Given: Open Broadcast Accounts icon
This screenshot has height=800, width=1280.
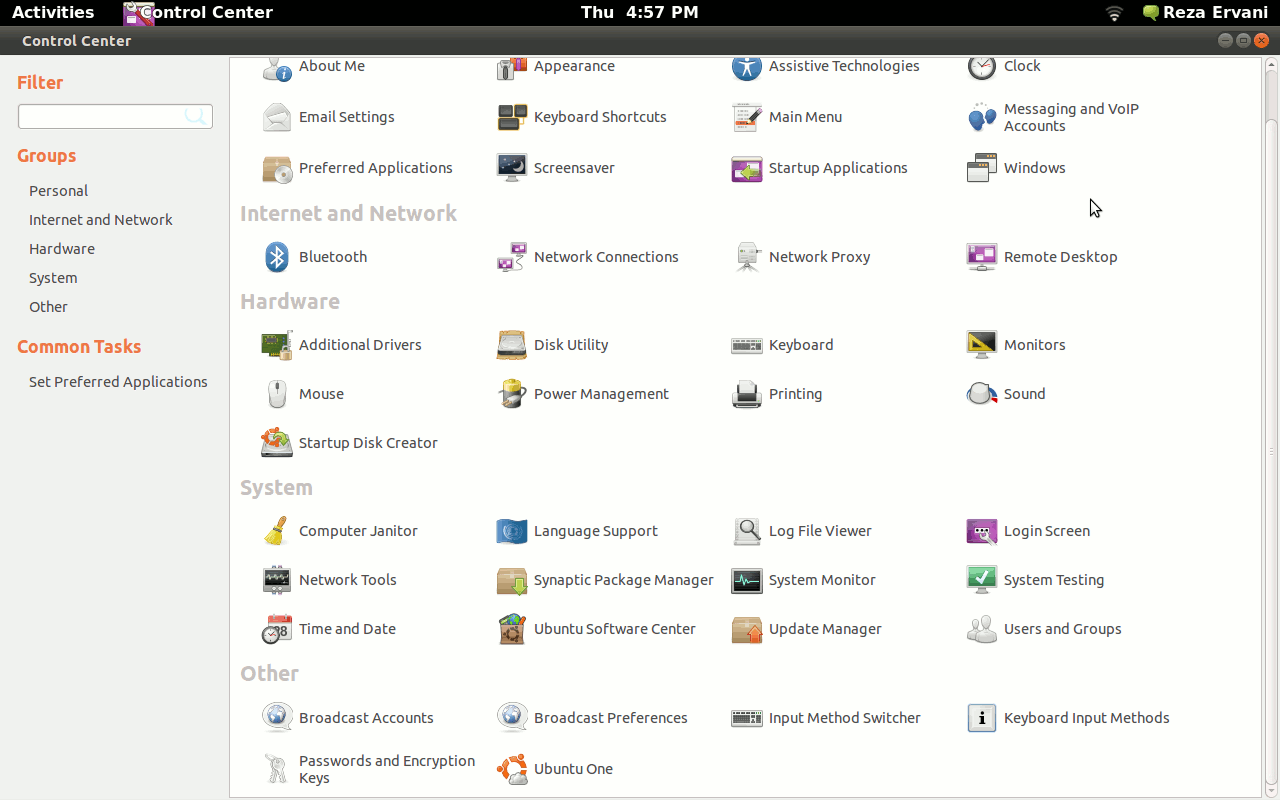Looking at the screenshot, I should coord(277,718).
